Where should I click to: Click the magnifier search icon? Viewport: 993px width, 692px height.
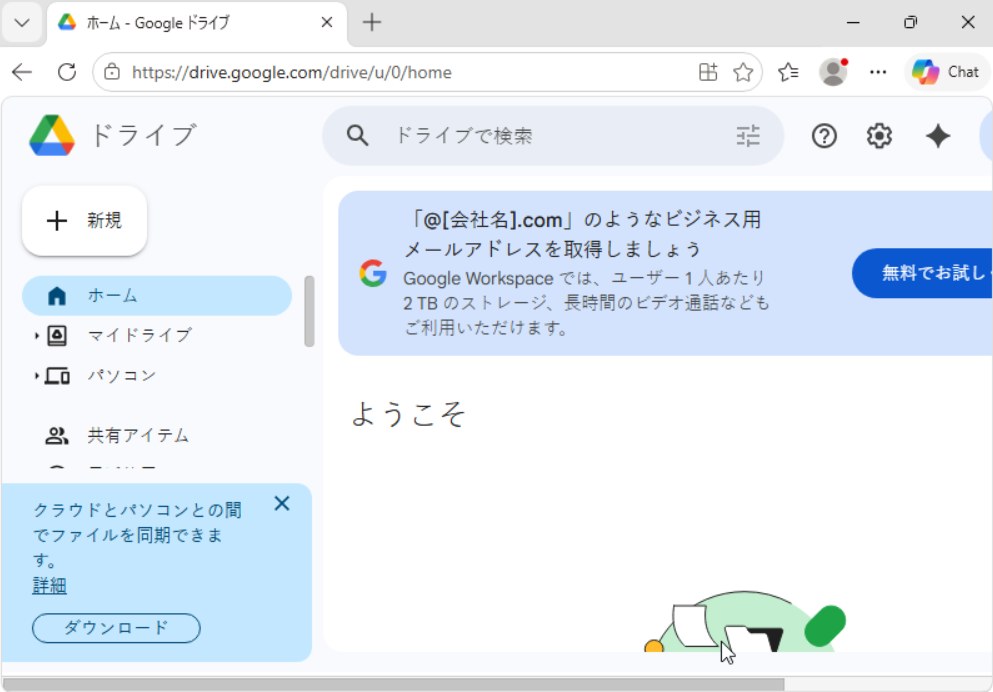357,135
